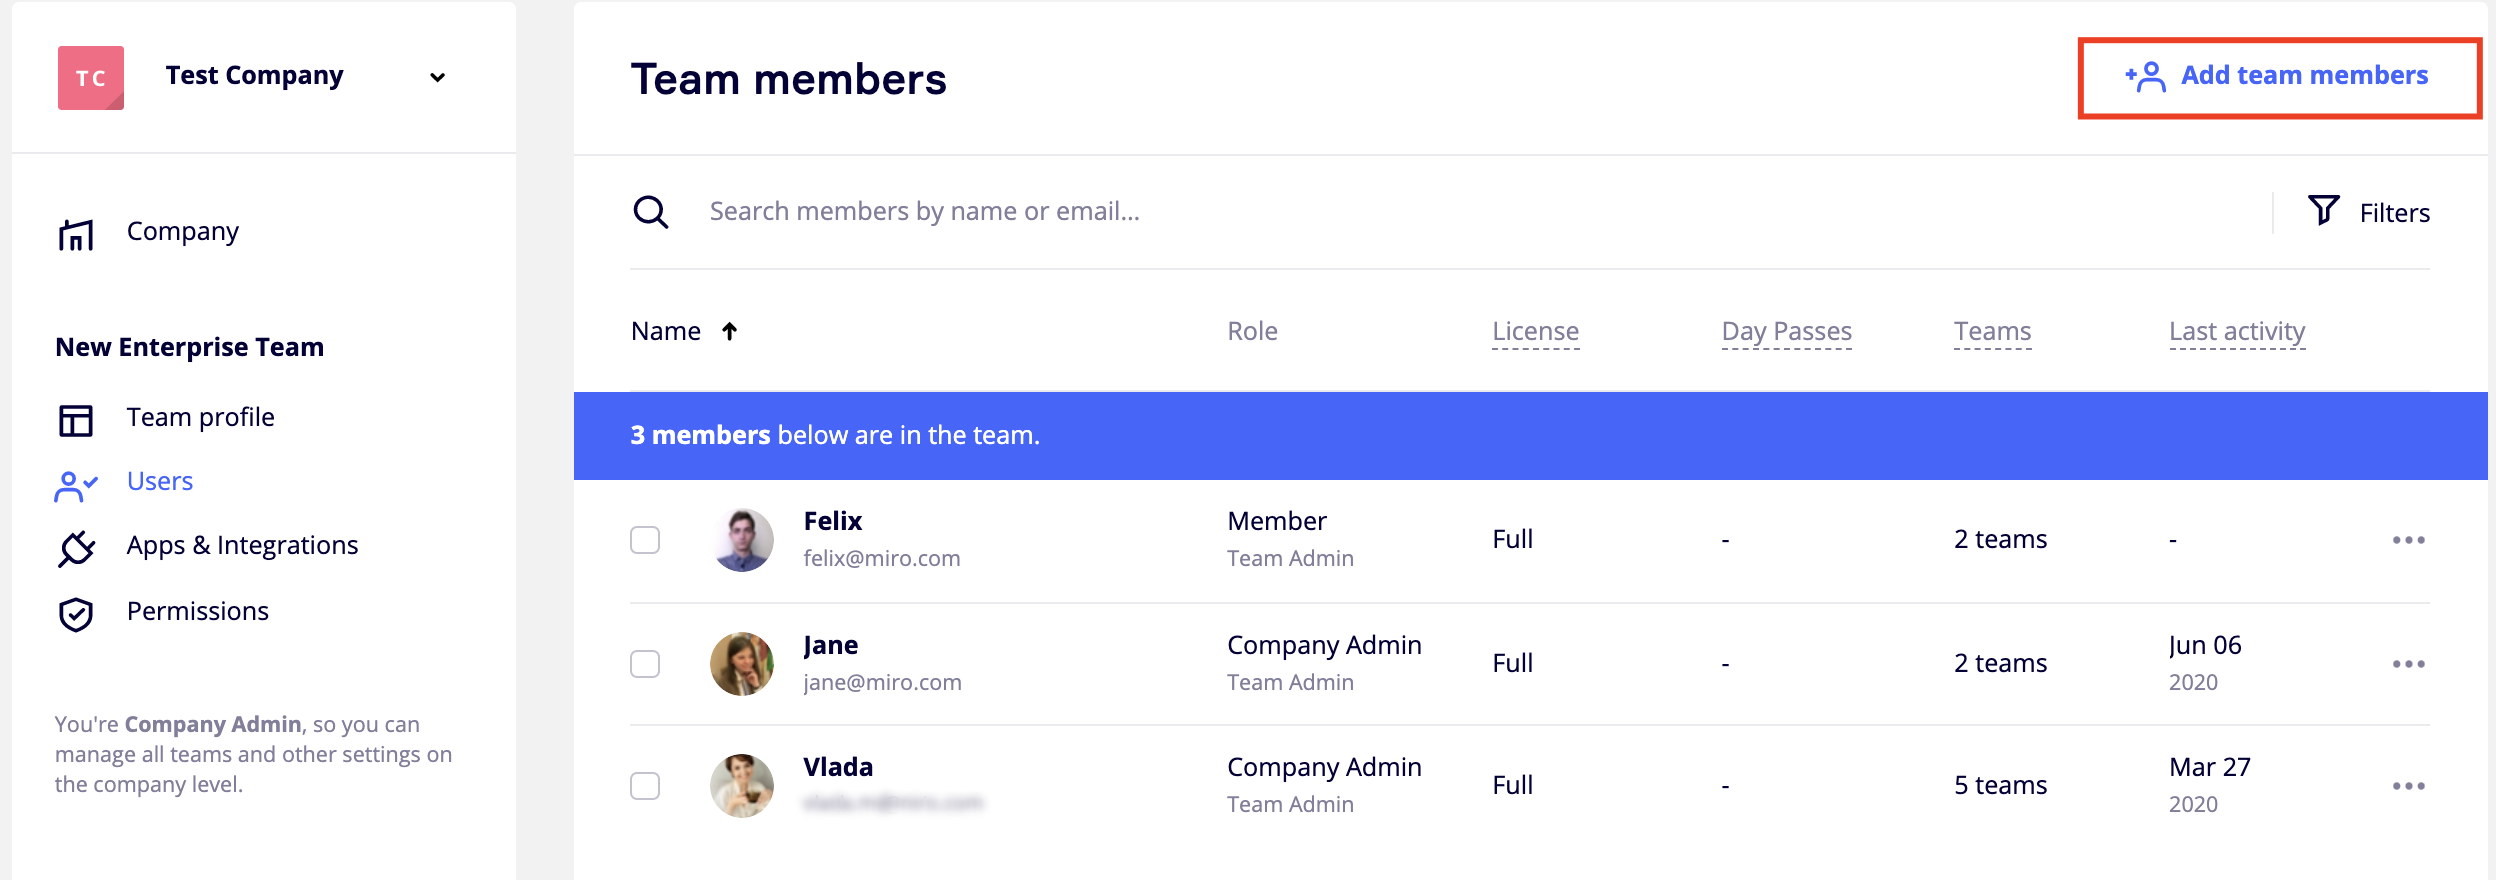Expand Vlada's three-dot actions menu

pos(2408,786)
